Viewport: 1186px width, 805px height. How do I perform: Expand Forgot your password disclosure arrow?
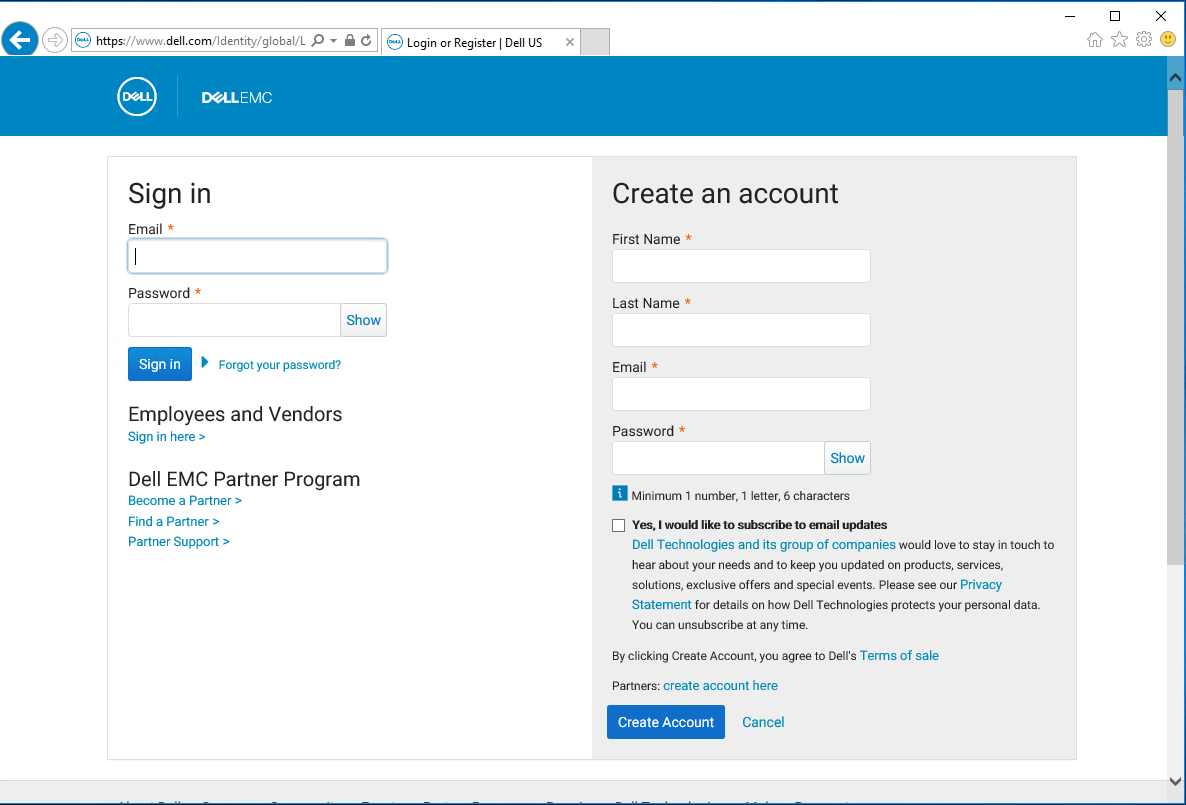(x=203, y=364)
